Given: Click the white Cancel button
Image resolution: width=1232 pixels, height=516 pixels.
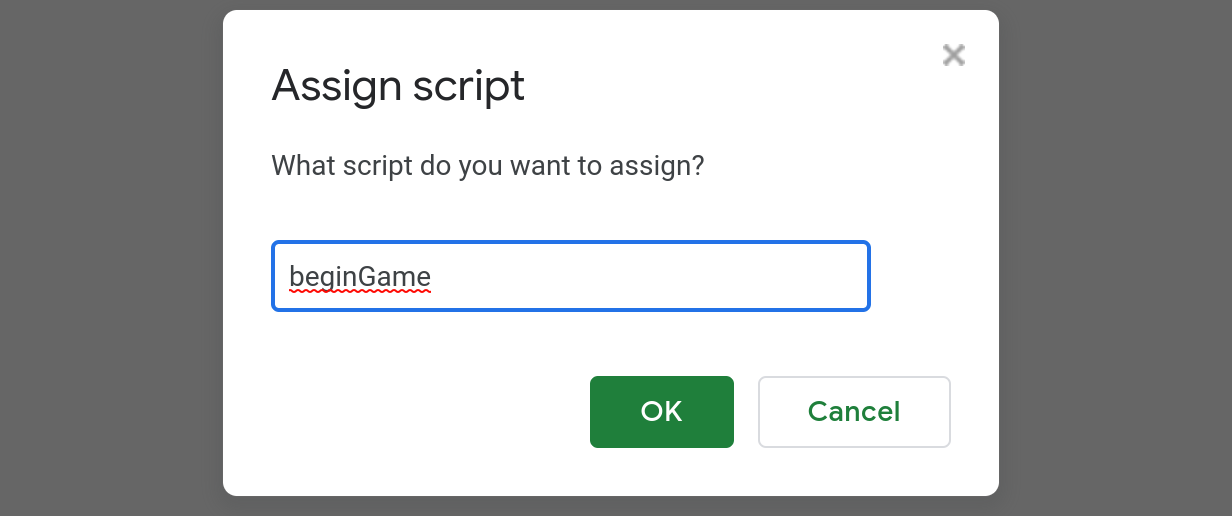Looking at the screenshot, I should pos(854,412).
